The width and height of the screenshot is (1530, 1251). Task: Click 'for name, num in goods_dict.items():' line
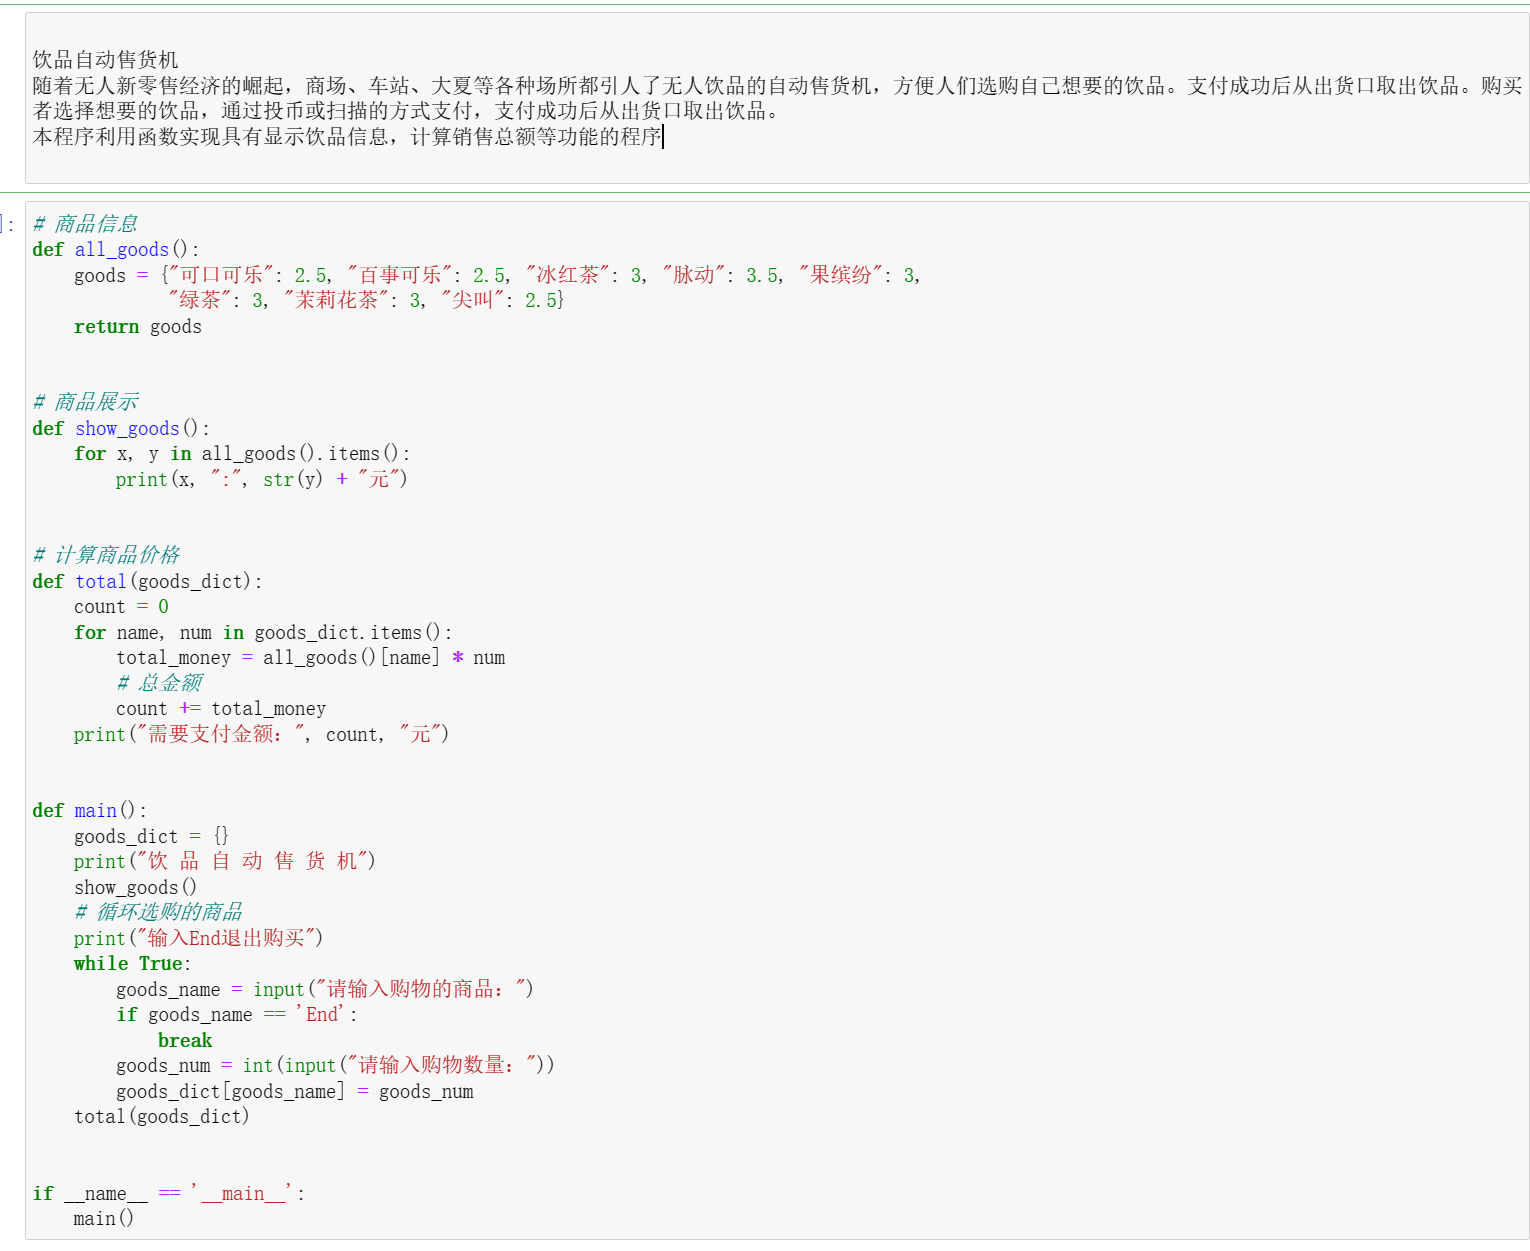click(263, 633)
